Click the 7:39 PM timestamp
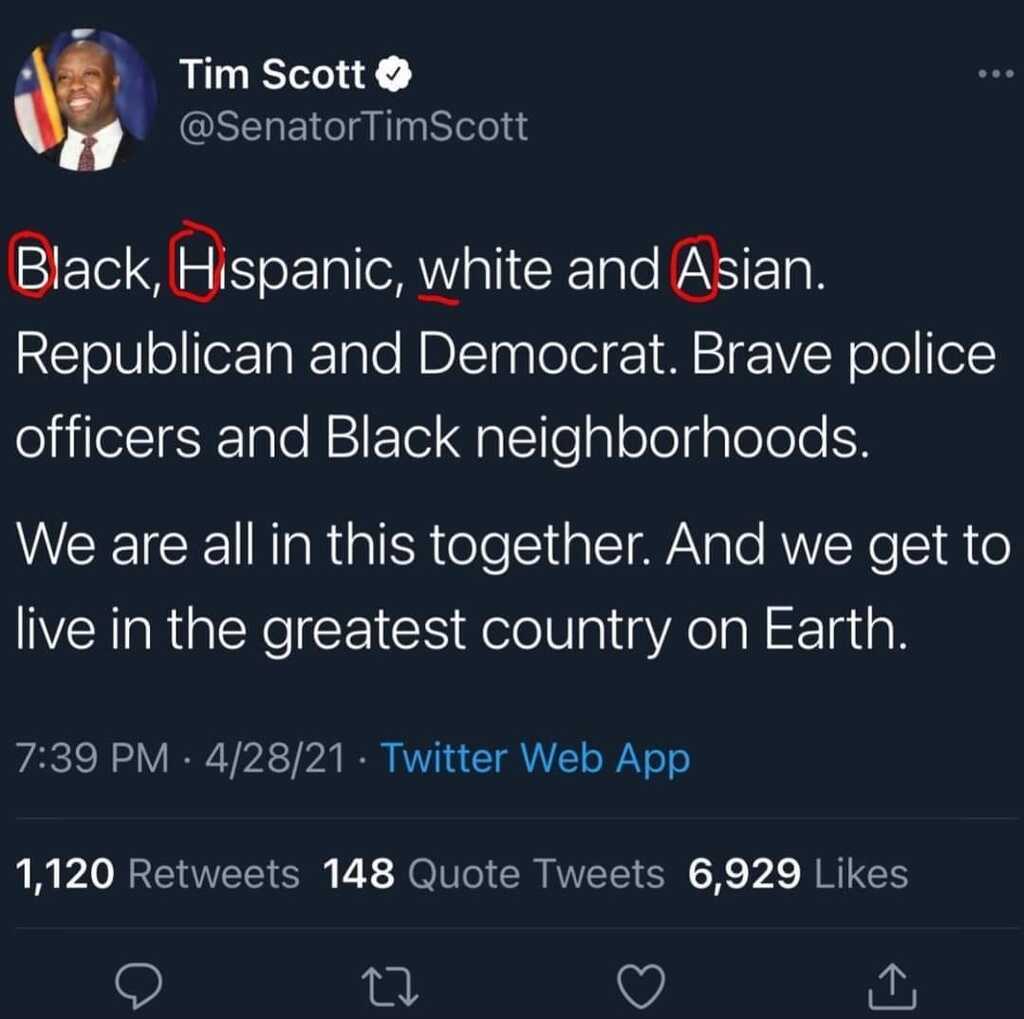Viewport: 1024px width, 1019px height. [92, 758]
